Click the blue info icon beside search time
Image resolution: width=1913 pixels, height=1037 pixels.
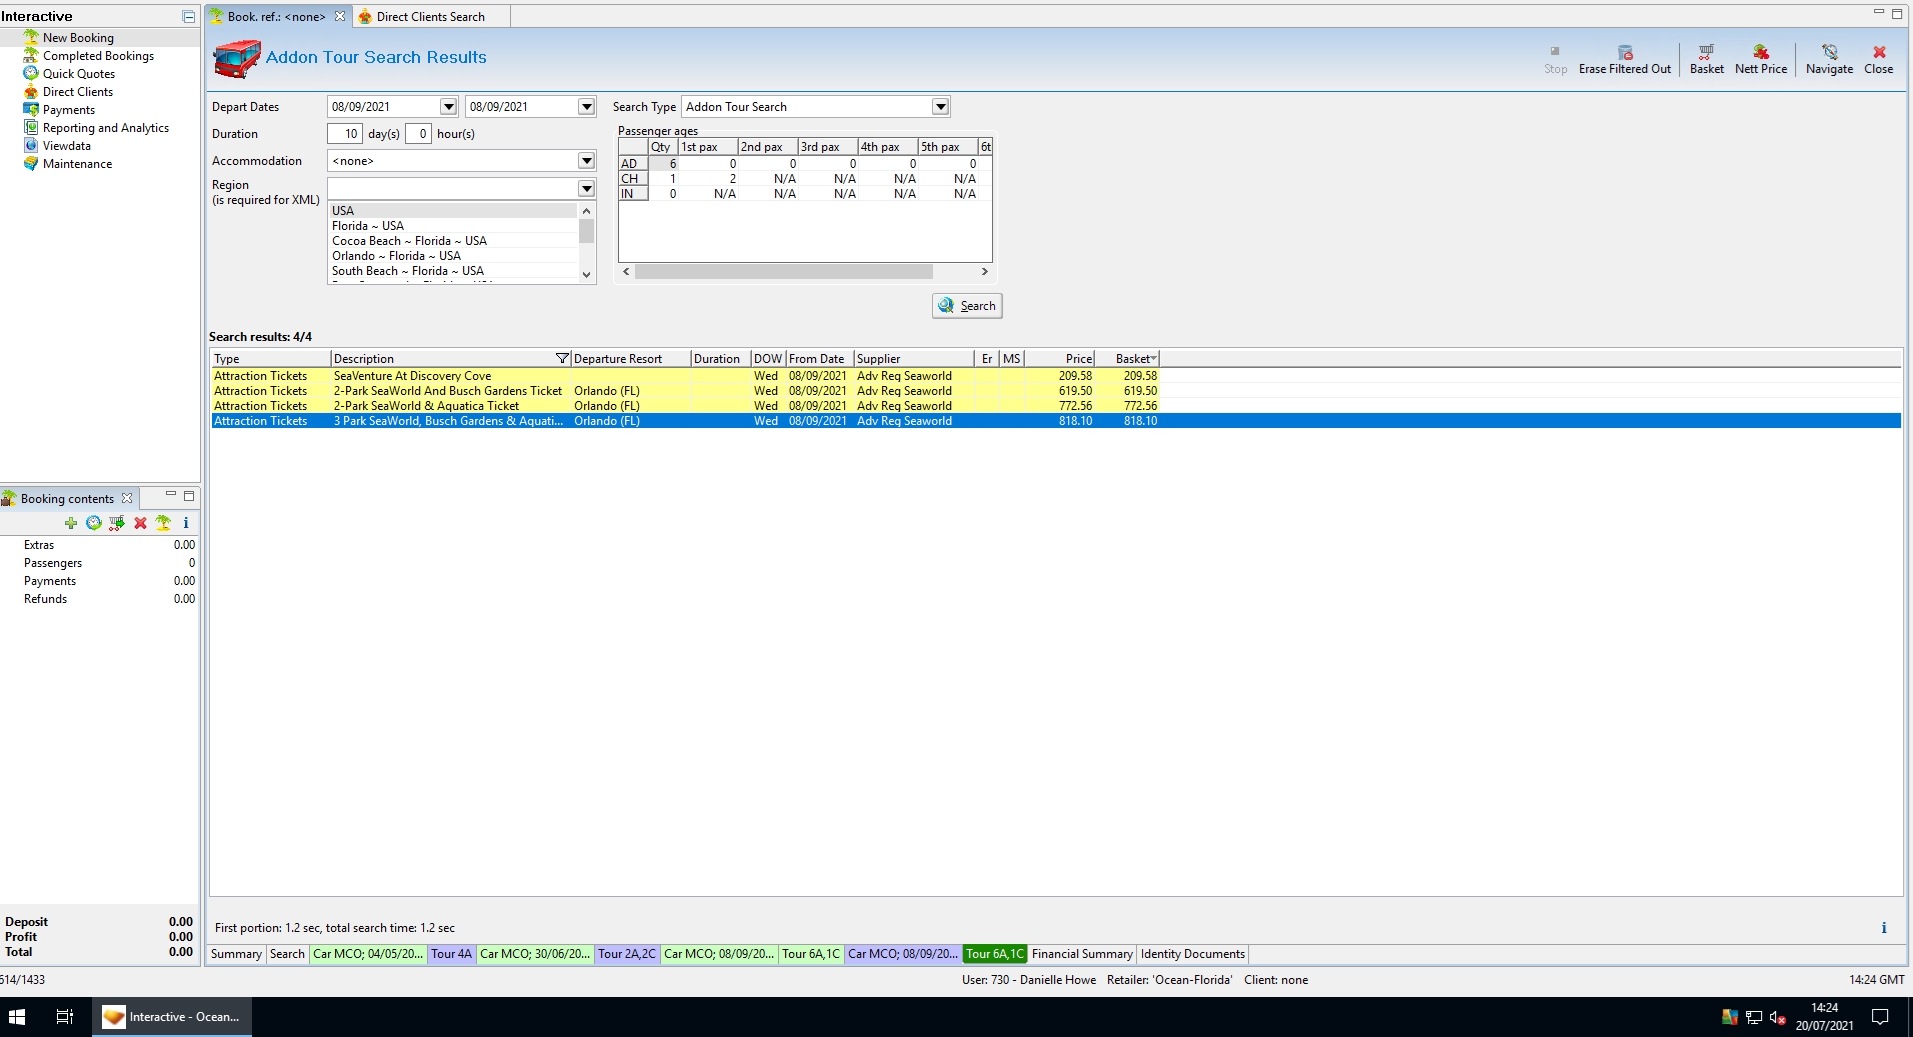click(1884, 928)
